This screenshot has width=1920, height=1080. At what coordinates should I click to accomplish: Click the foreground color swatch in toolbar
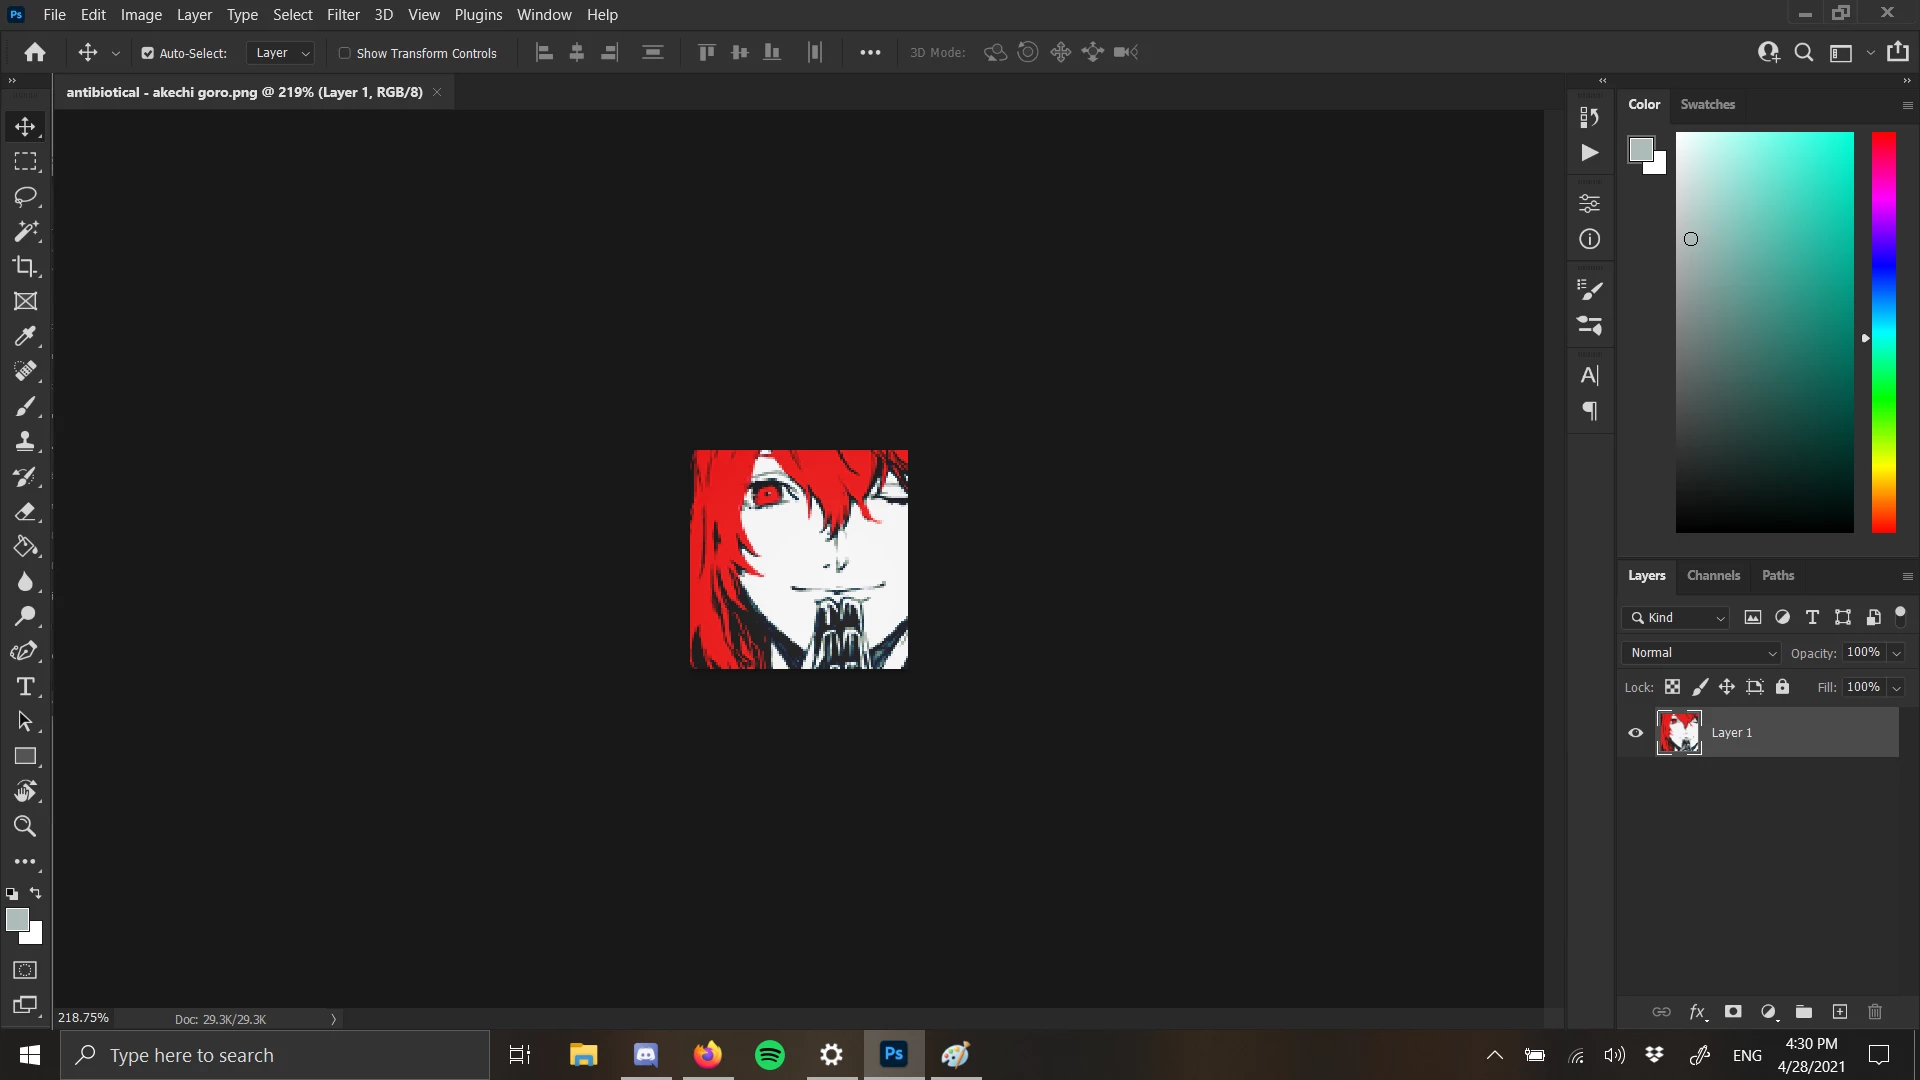(x=16, y=920)
